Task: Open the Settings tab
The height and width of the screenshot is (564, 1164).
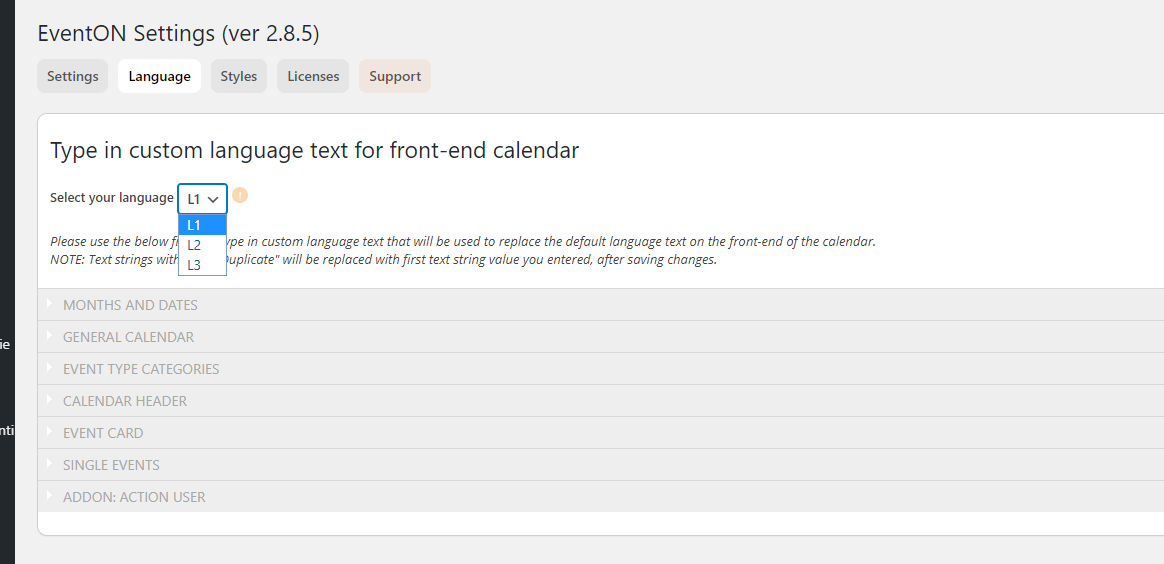Action: tap(73, 76)
